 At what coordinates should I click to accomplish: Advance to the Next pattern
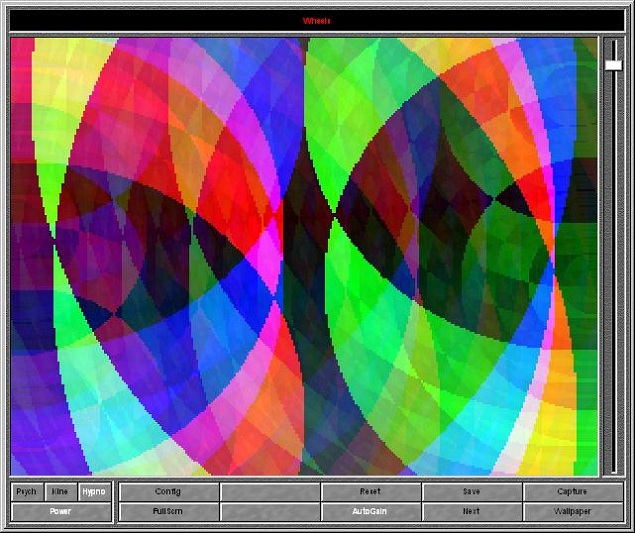click(472, 512)
